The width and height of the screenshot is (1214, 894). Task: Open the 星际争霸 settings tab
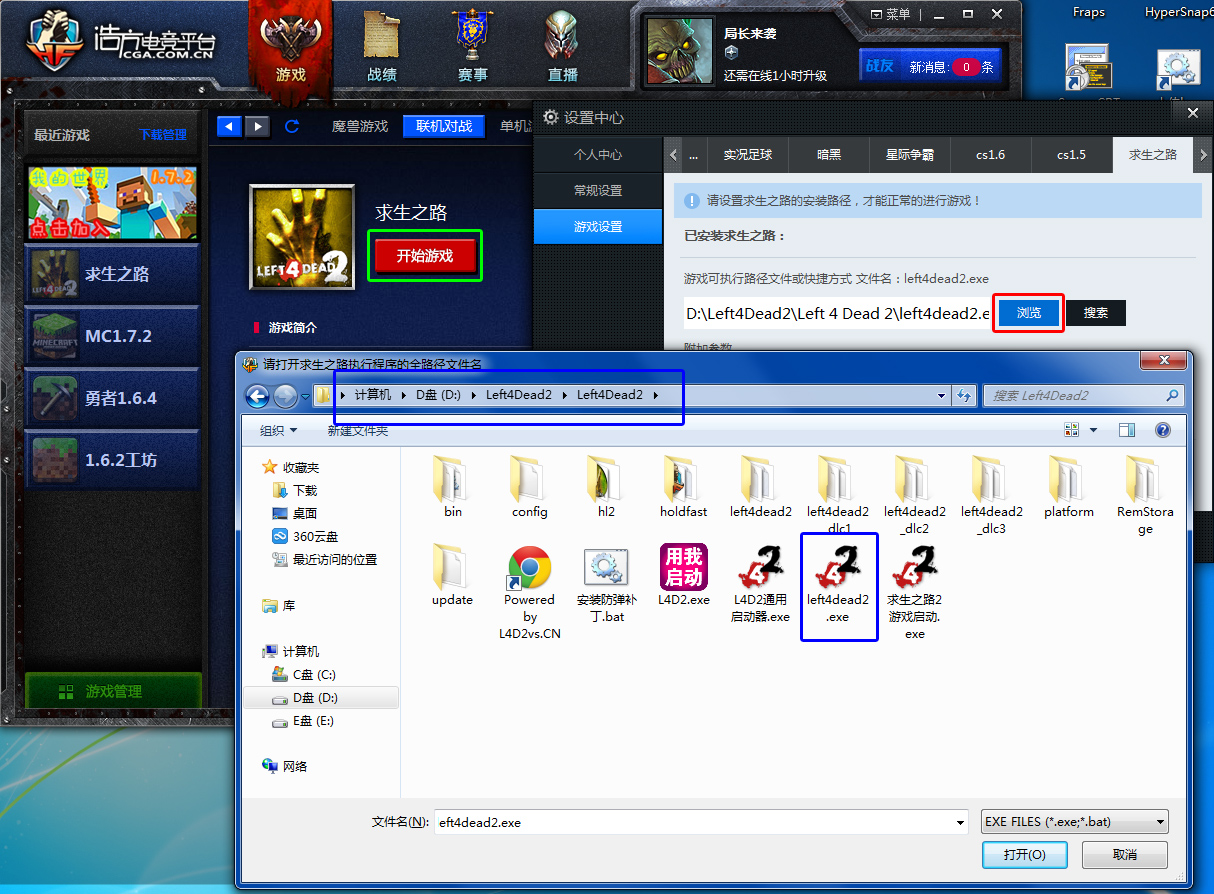point(910,155)
